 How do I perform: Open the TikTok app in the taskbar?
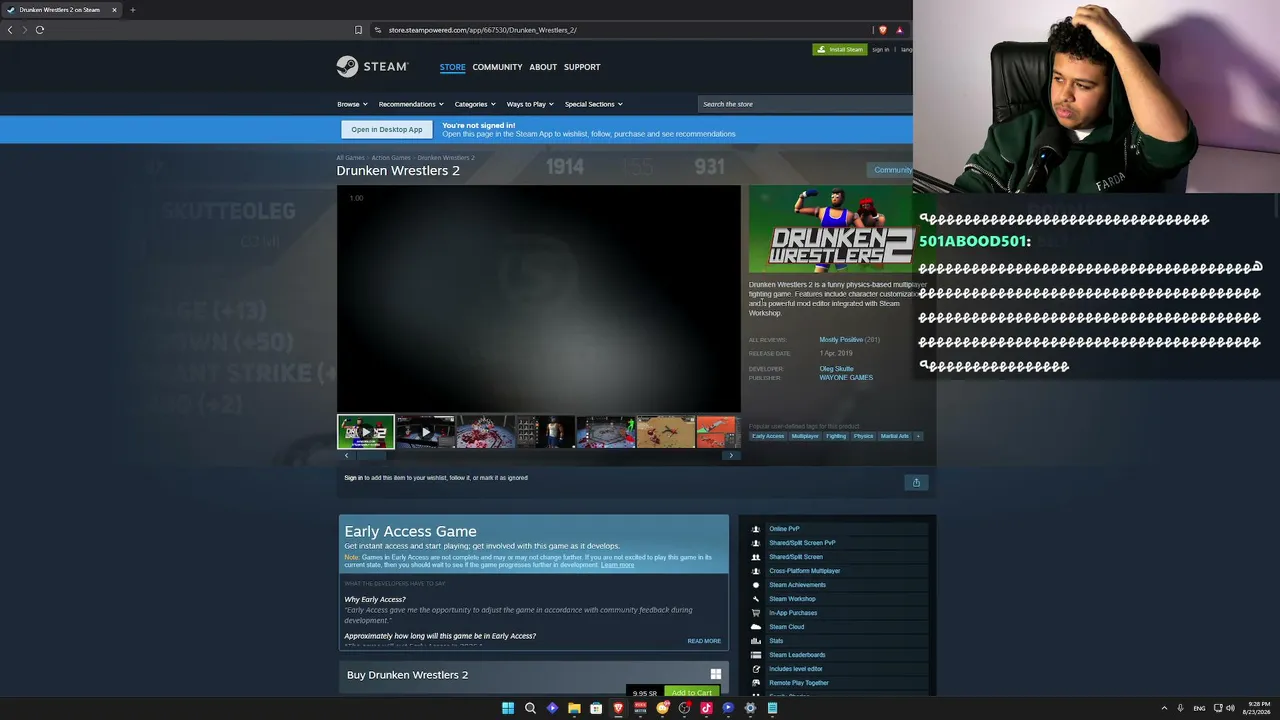(706, 708)
